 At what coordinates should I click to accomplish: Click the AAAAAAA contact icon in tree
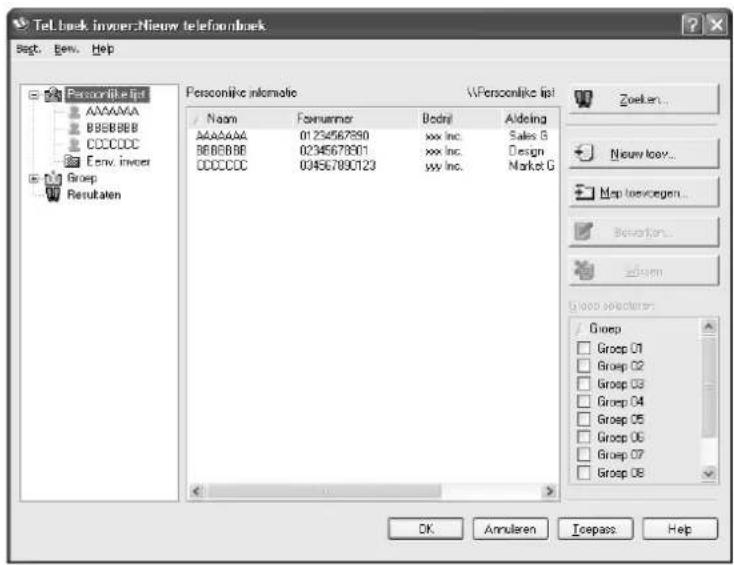(x=74, y=111)
